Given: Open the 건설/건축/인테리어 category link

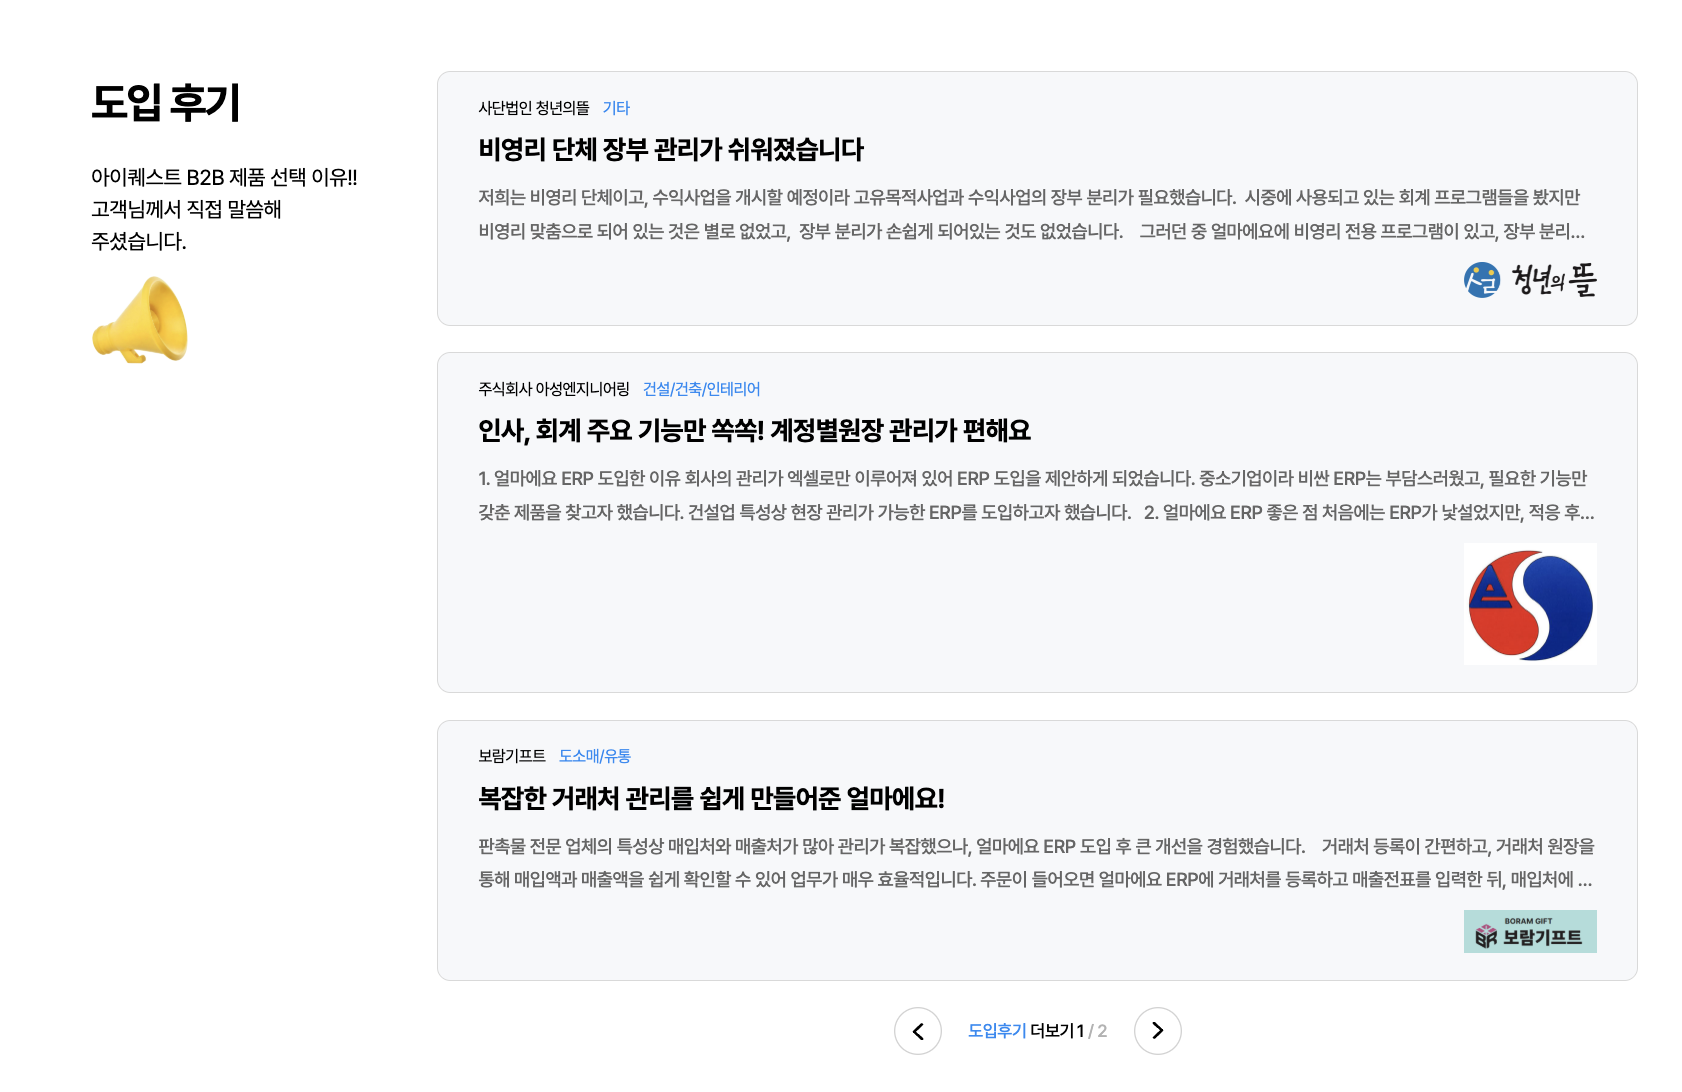Looking at the screenshot, I should 704,388.
